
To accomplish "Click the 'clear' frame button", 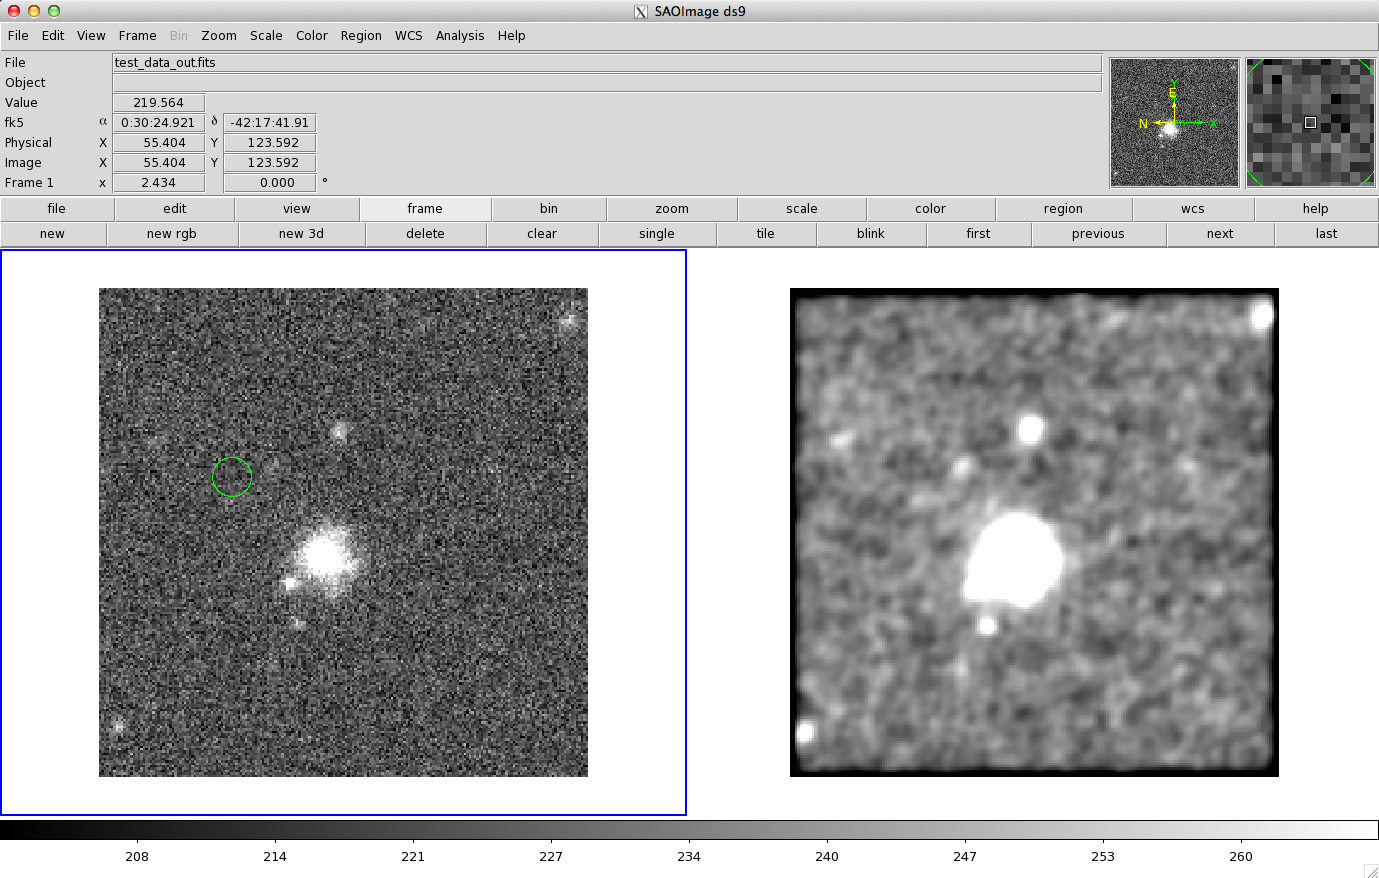I will click(542, 234).
